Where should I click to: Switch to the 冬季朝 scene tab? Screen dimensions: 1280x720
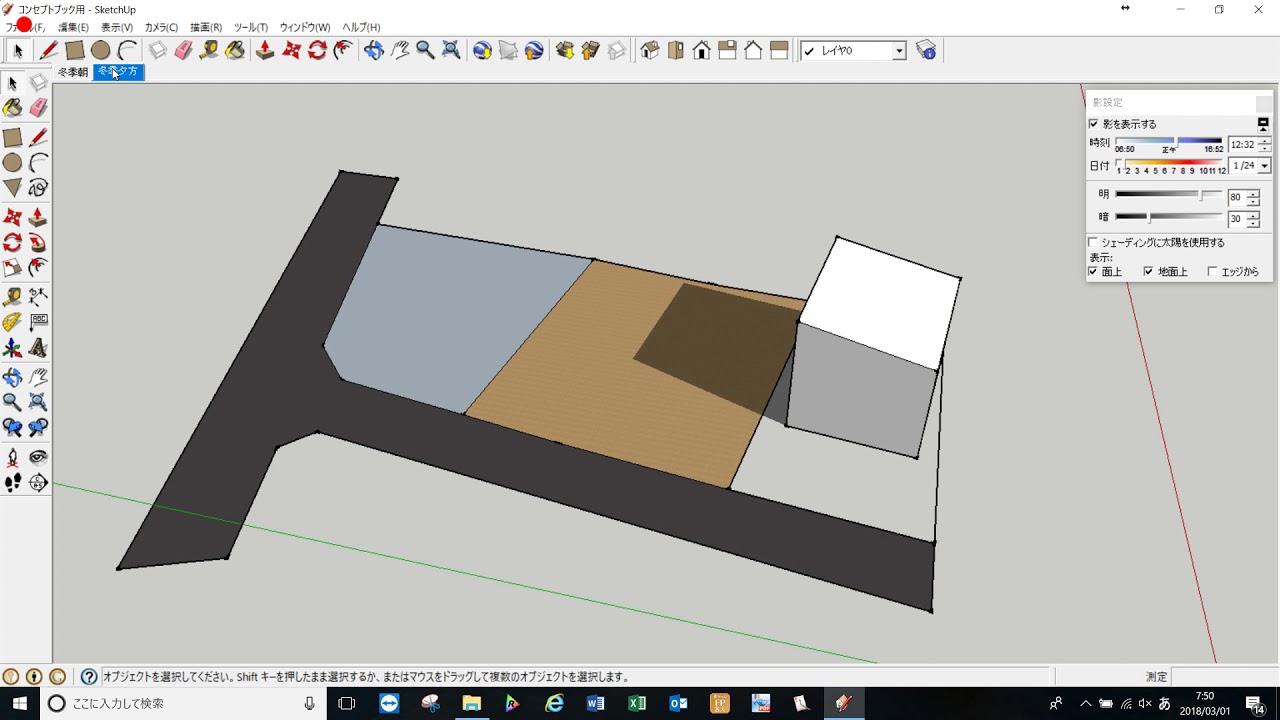(x=73, y=72)
